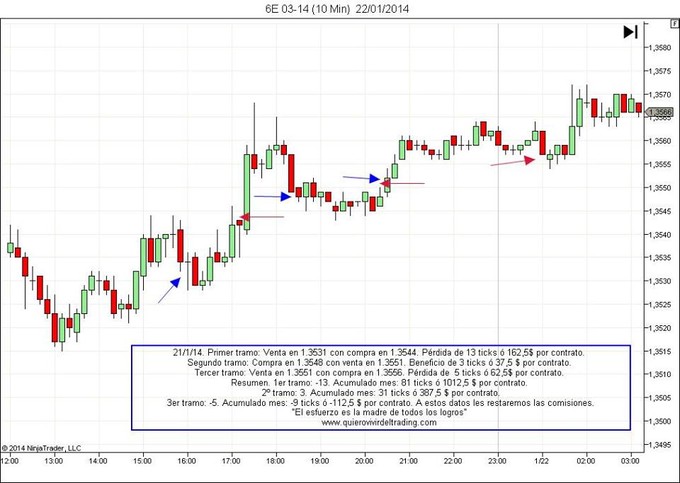Click the 12:00 label on time axis
680x483 pixels.
(x=8, y=461)
